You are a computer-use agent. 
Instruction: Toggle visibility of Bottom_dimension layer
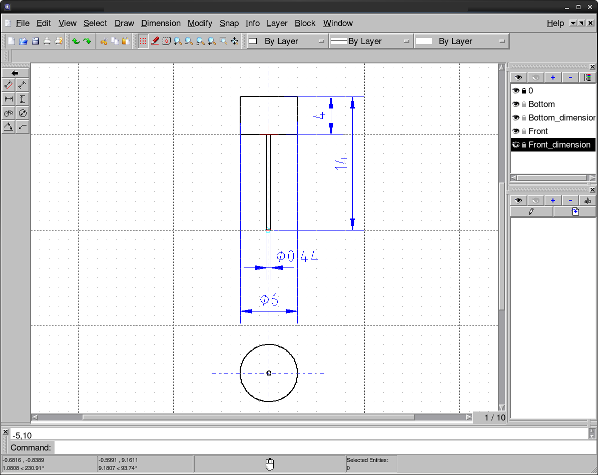[x=516, y=118]
